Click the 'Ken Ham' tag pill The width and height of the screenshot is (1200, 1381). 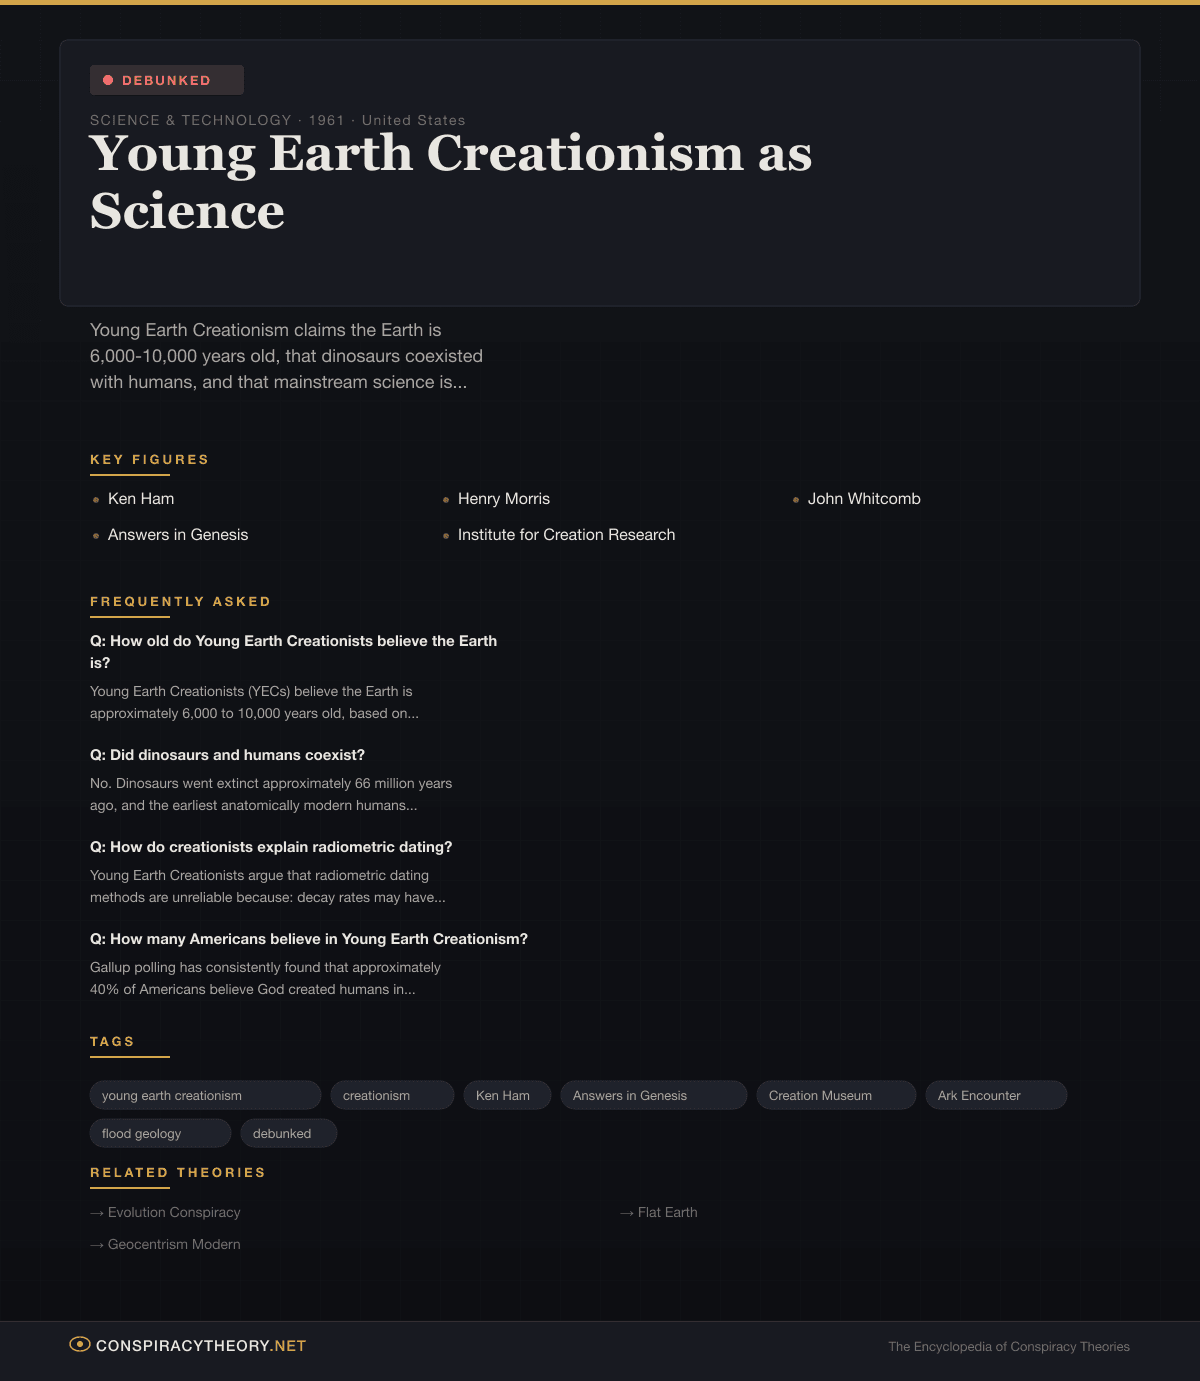pyautogui.click(x=507, y=1096)
